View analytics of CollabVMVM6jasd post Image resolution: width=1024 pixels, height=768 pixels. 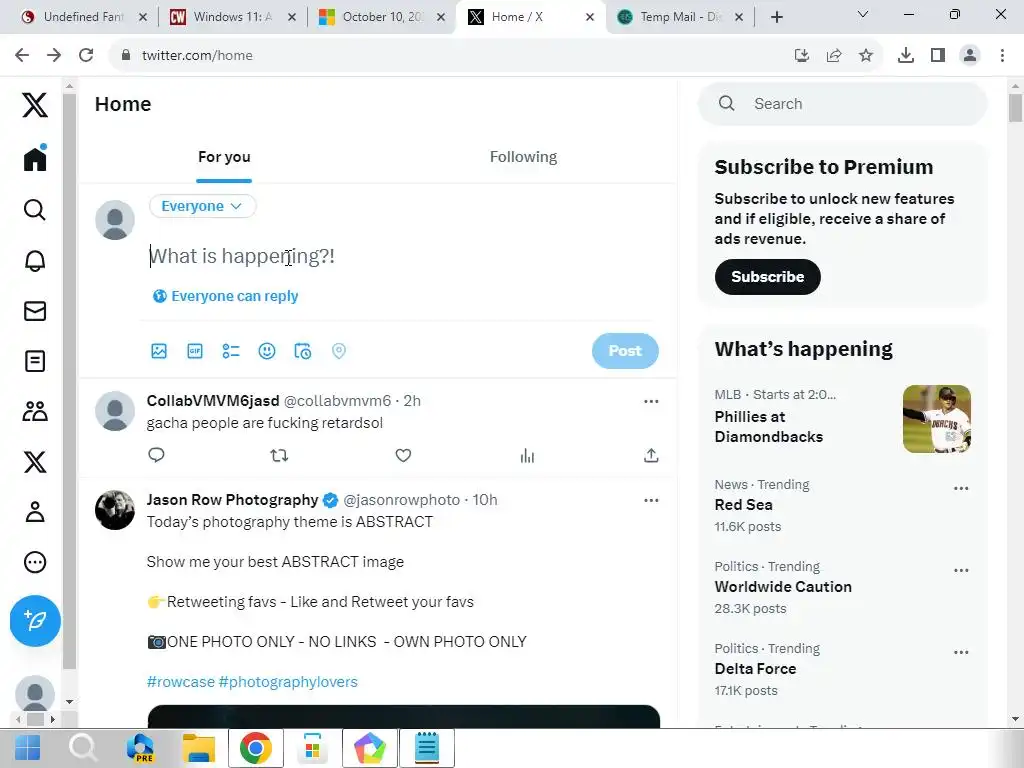coord(527,455)
